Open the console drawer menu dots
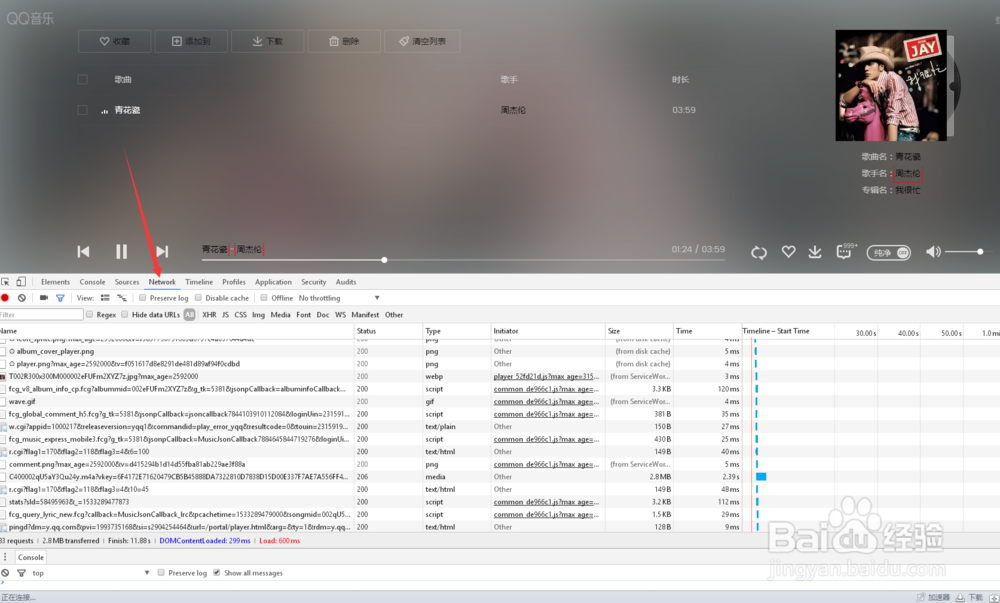 click(x=5, y=556)
